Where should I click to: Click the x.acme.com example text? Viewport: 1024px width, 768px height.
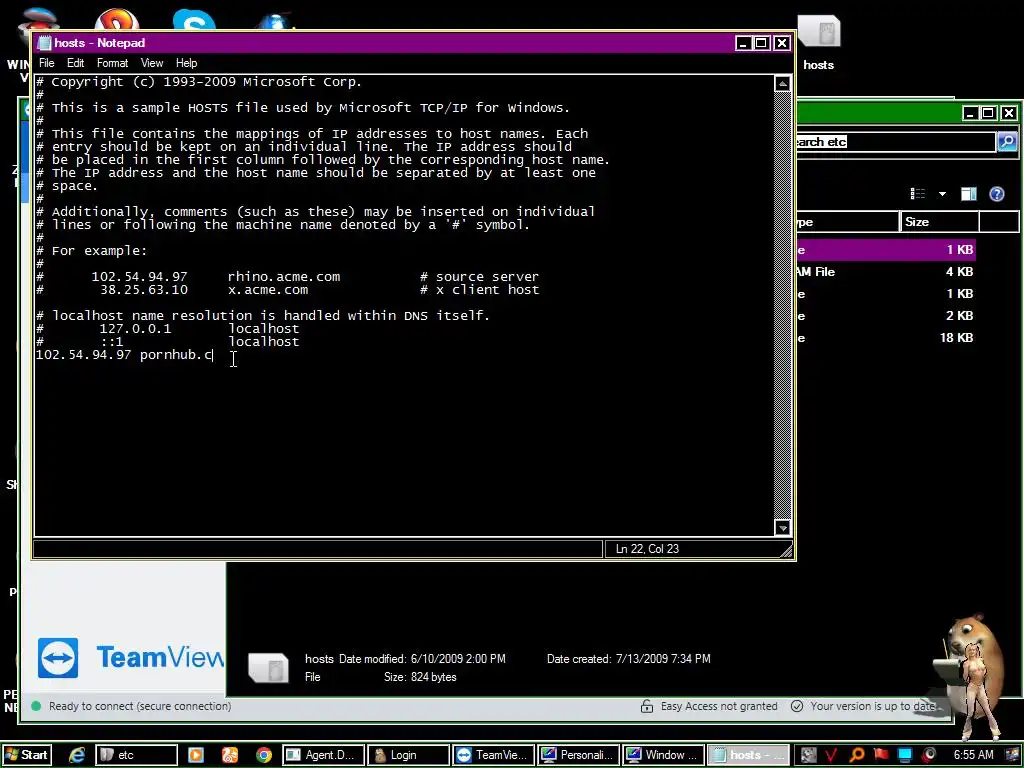coord(268,290)
